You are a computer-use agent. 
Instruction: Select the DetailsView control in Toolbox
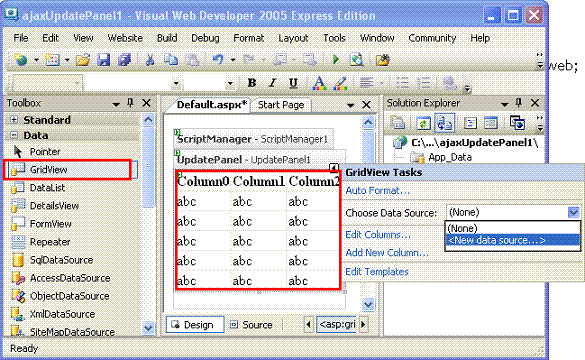45,206
